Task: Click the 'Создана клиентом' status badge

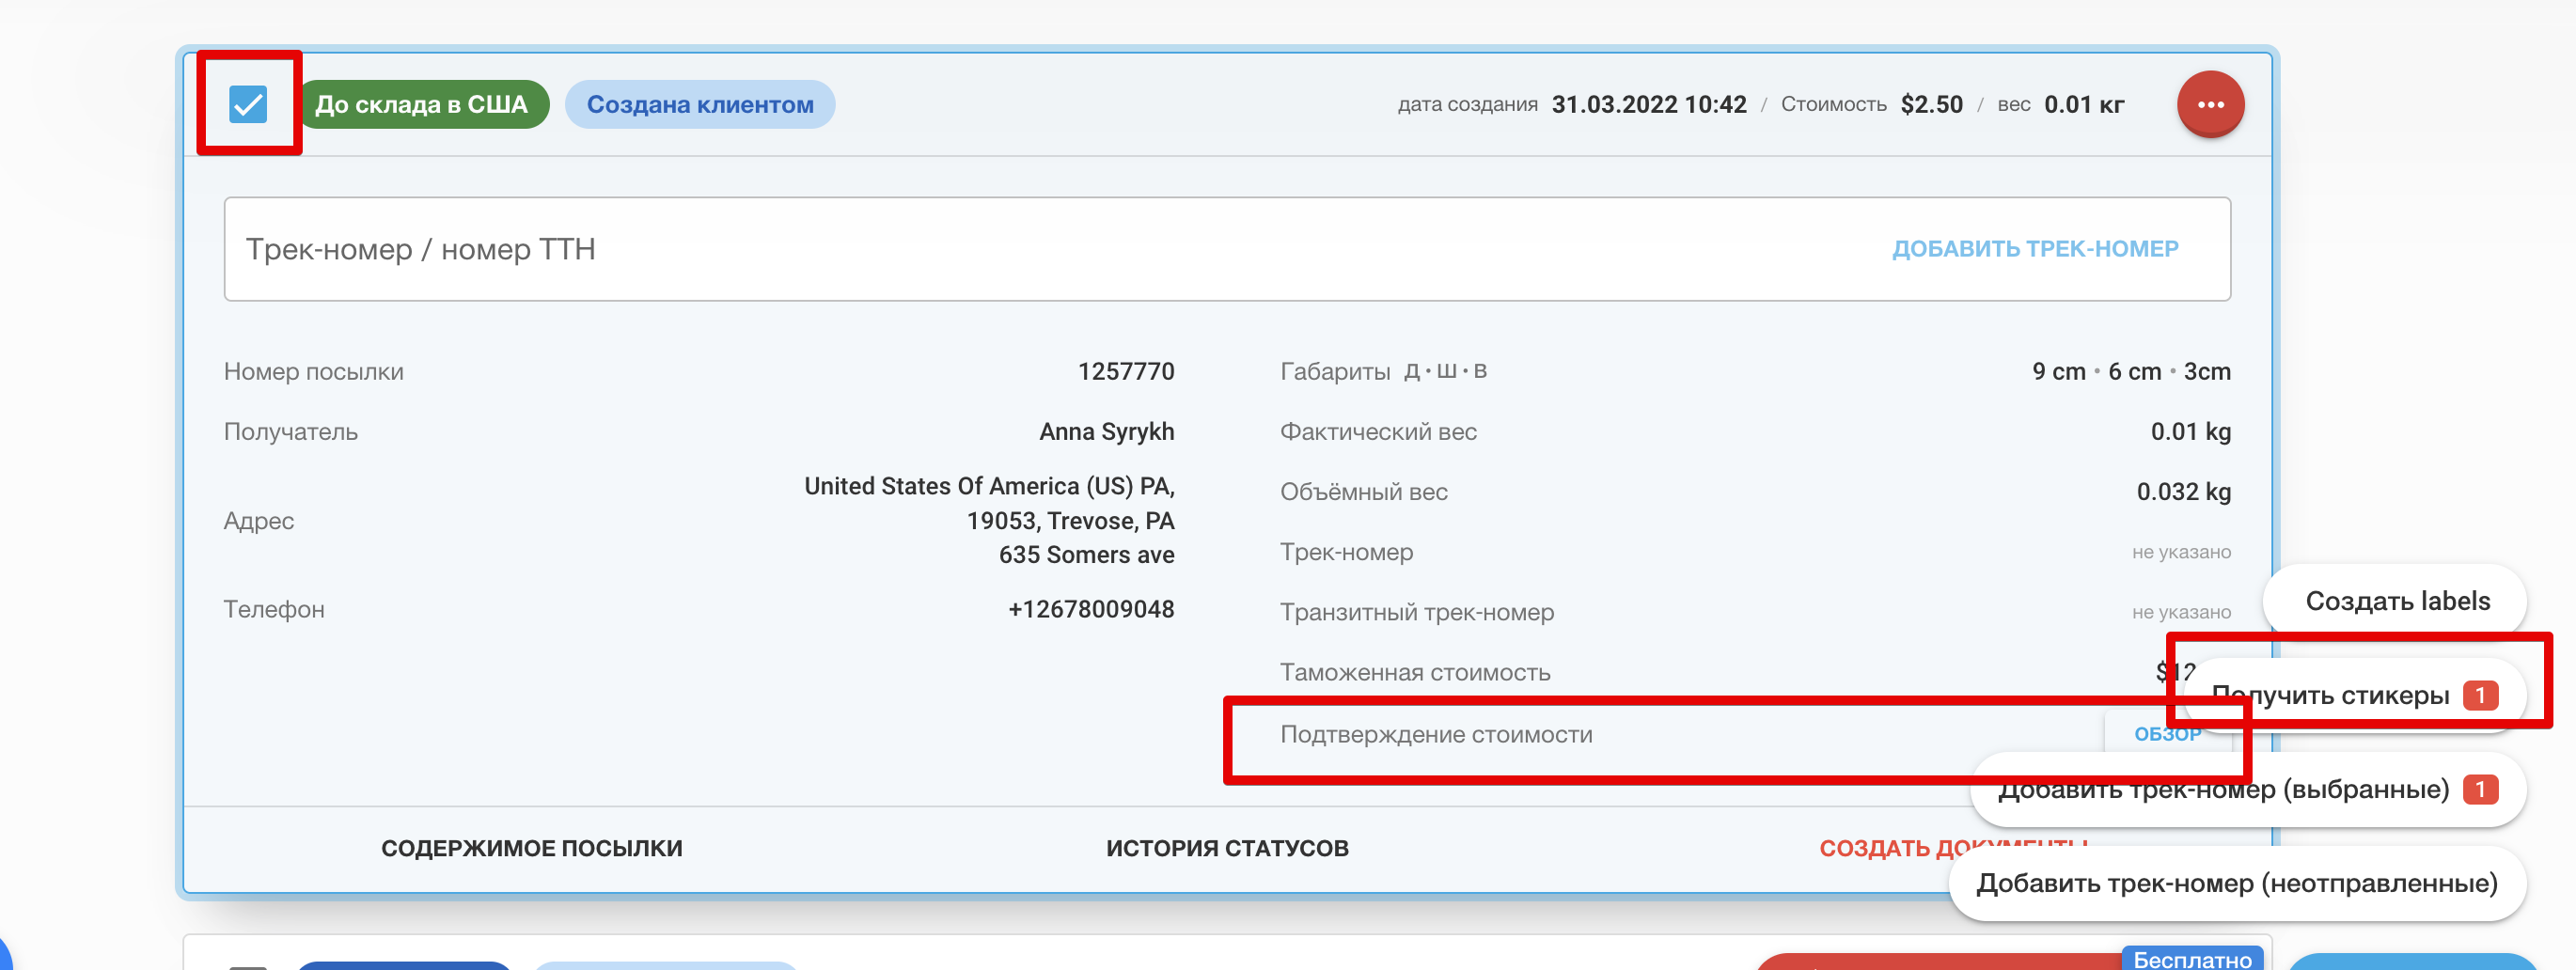Action: click(700, 104)
